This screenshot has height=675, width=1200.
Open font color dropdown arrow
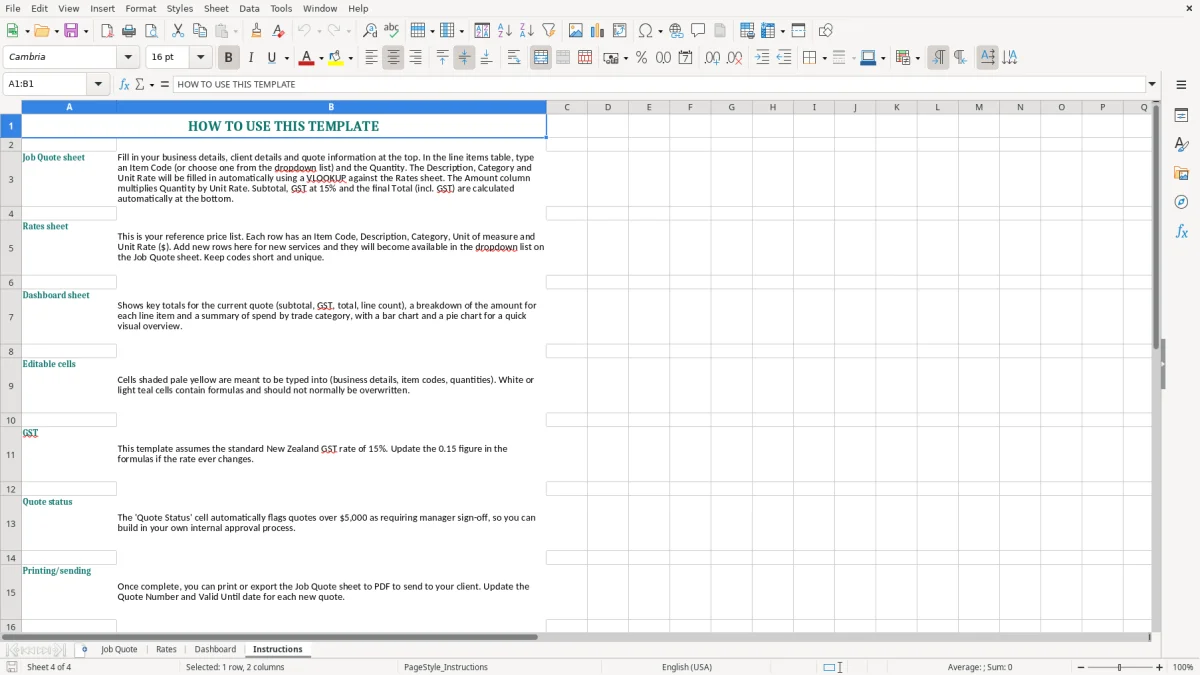coord(320,58)
